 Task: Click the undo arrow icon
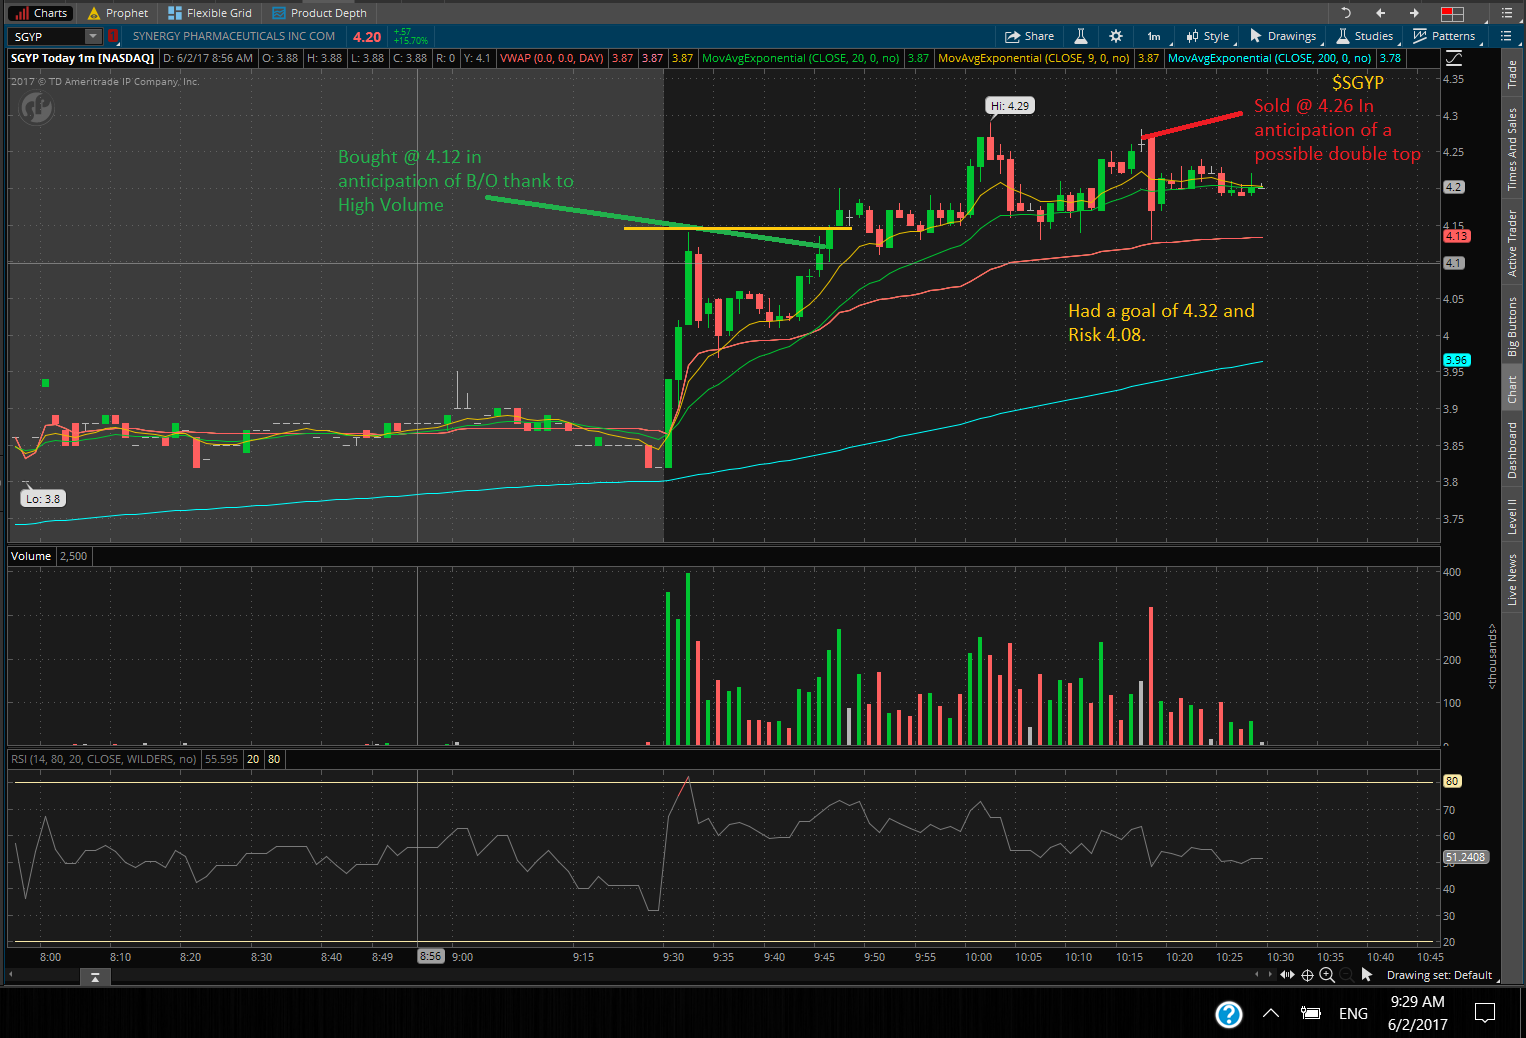[1346, 13]
